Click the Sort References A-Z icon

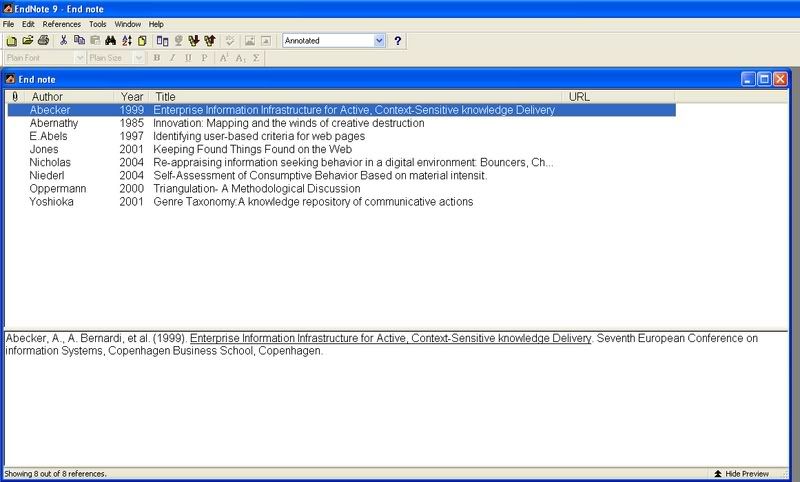(x=127, y=41)
